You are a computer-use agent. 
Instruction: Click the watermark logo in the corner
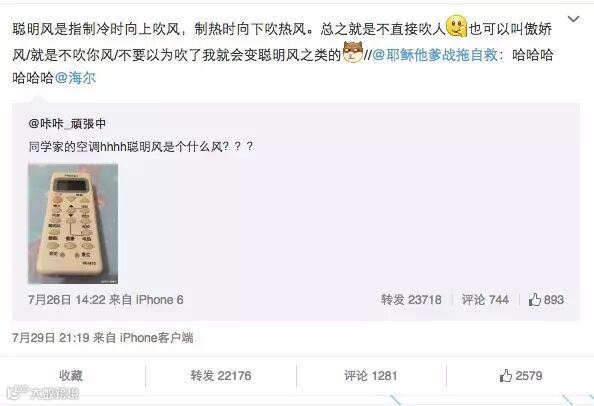[43, 393]
